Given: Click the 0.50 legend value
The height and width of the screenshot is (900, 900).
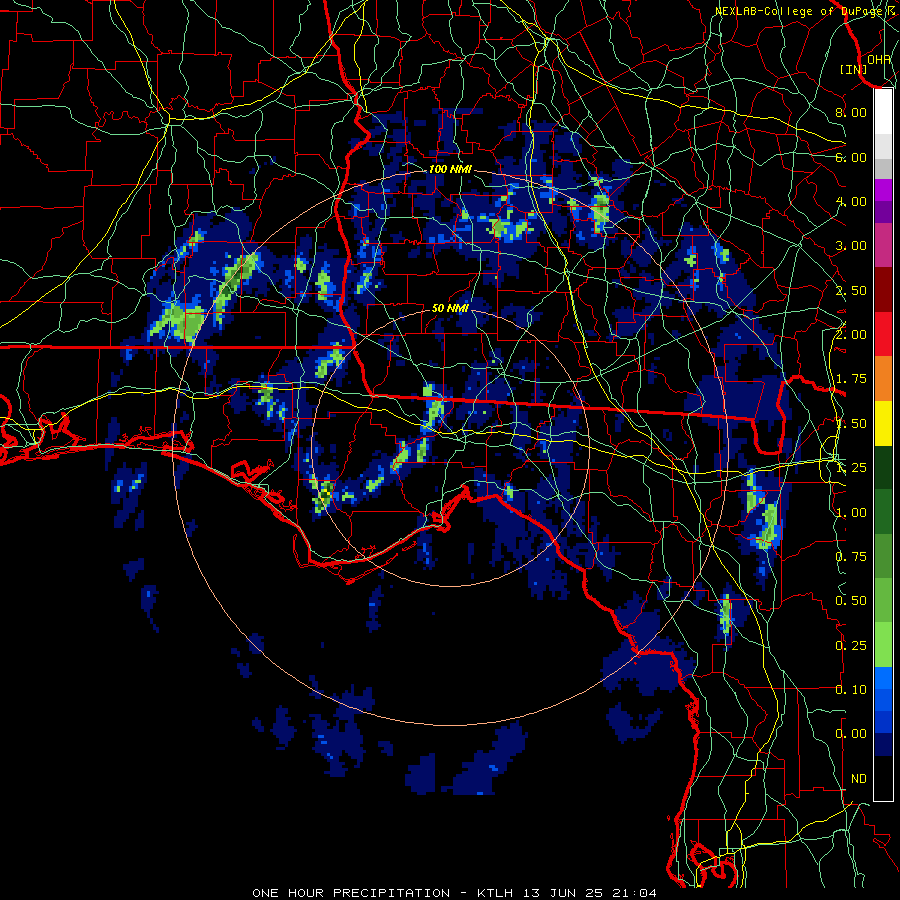Looking at the screenshot, I should coord(851,601).
